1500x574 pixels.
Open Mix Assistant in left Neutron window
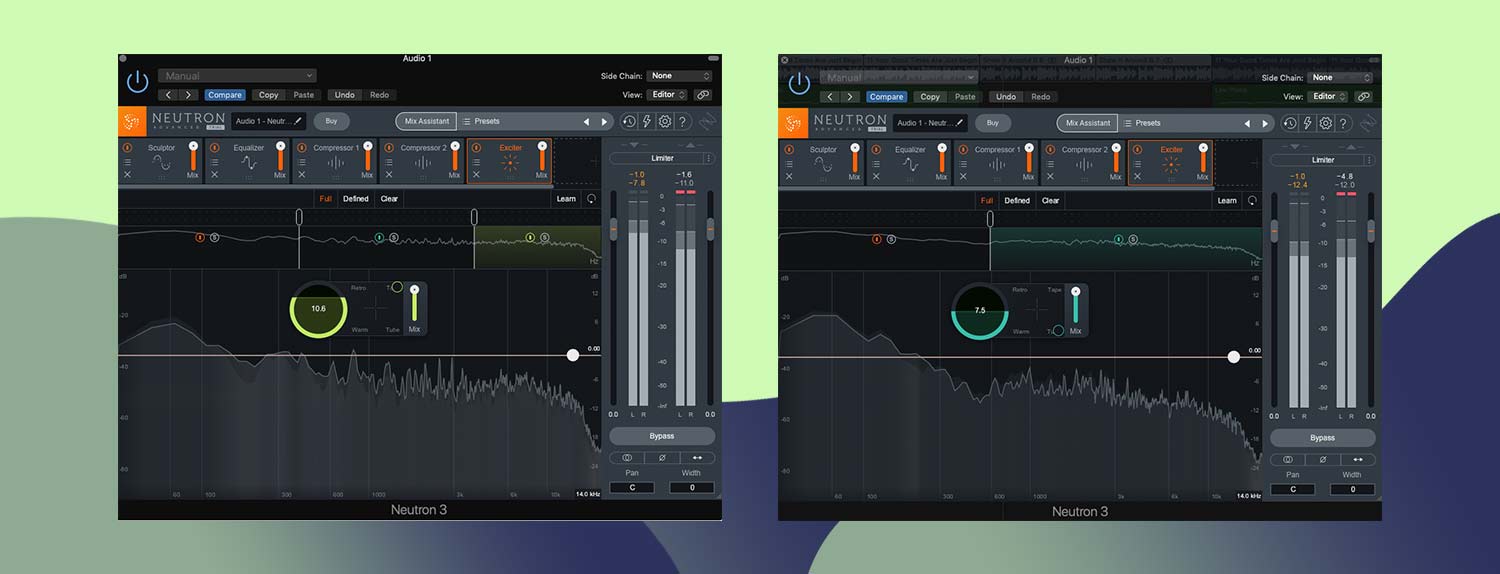(x=426, y=121)
